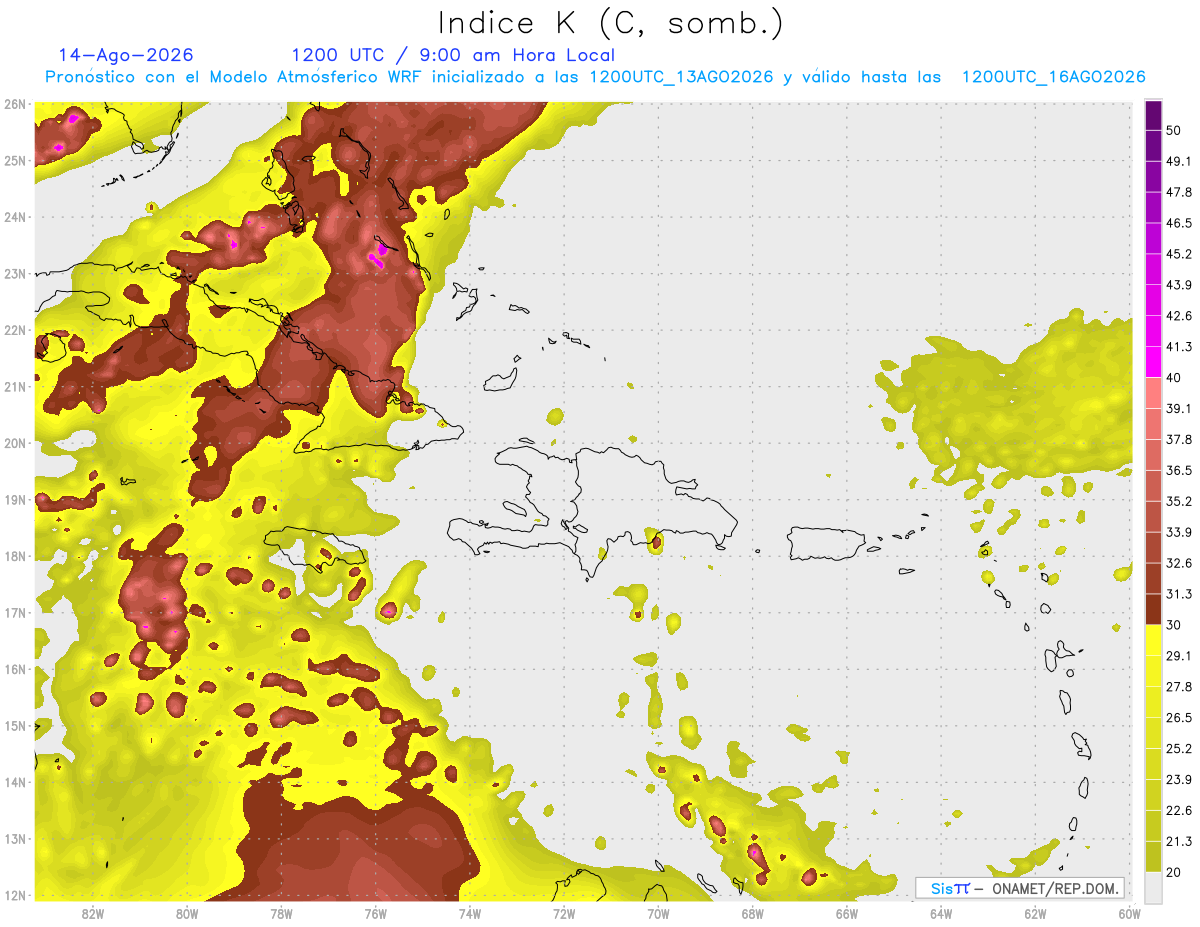1200x927 pixels.
Task: Select the date '14-Ago-2026'
Action: (x=126, y=55)
